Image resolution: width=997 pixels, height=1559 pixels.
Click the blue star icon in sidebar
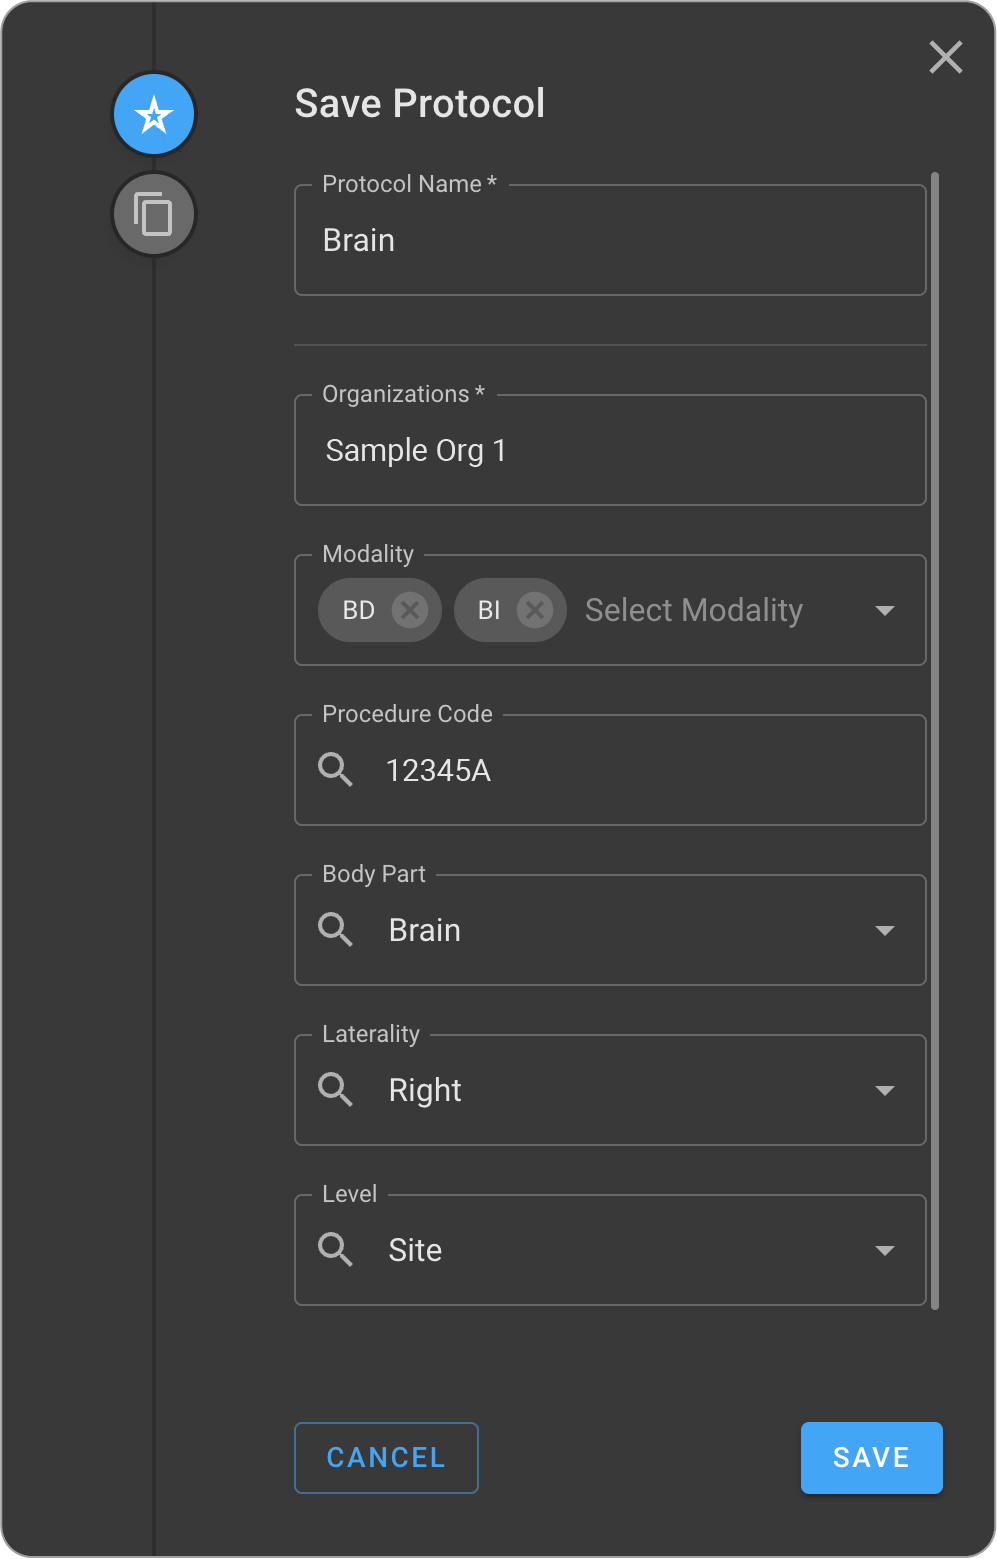pos(153,115)
